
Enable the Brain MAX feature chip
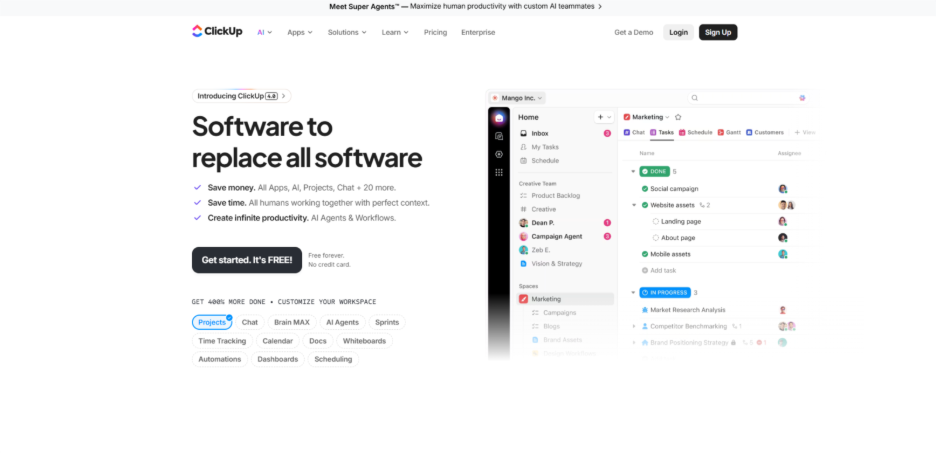(x=293, y=322)
